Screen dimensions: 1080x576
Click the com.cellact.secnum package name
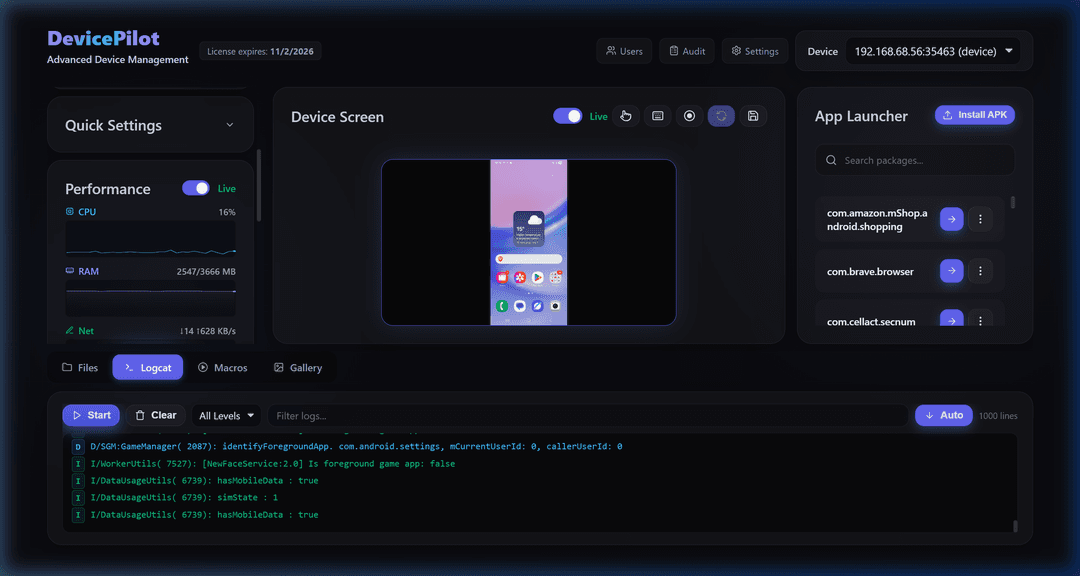[871, 322]
